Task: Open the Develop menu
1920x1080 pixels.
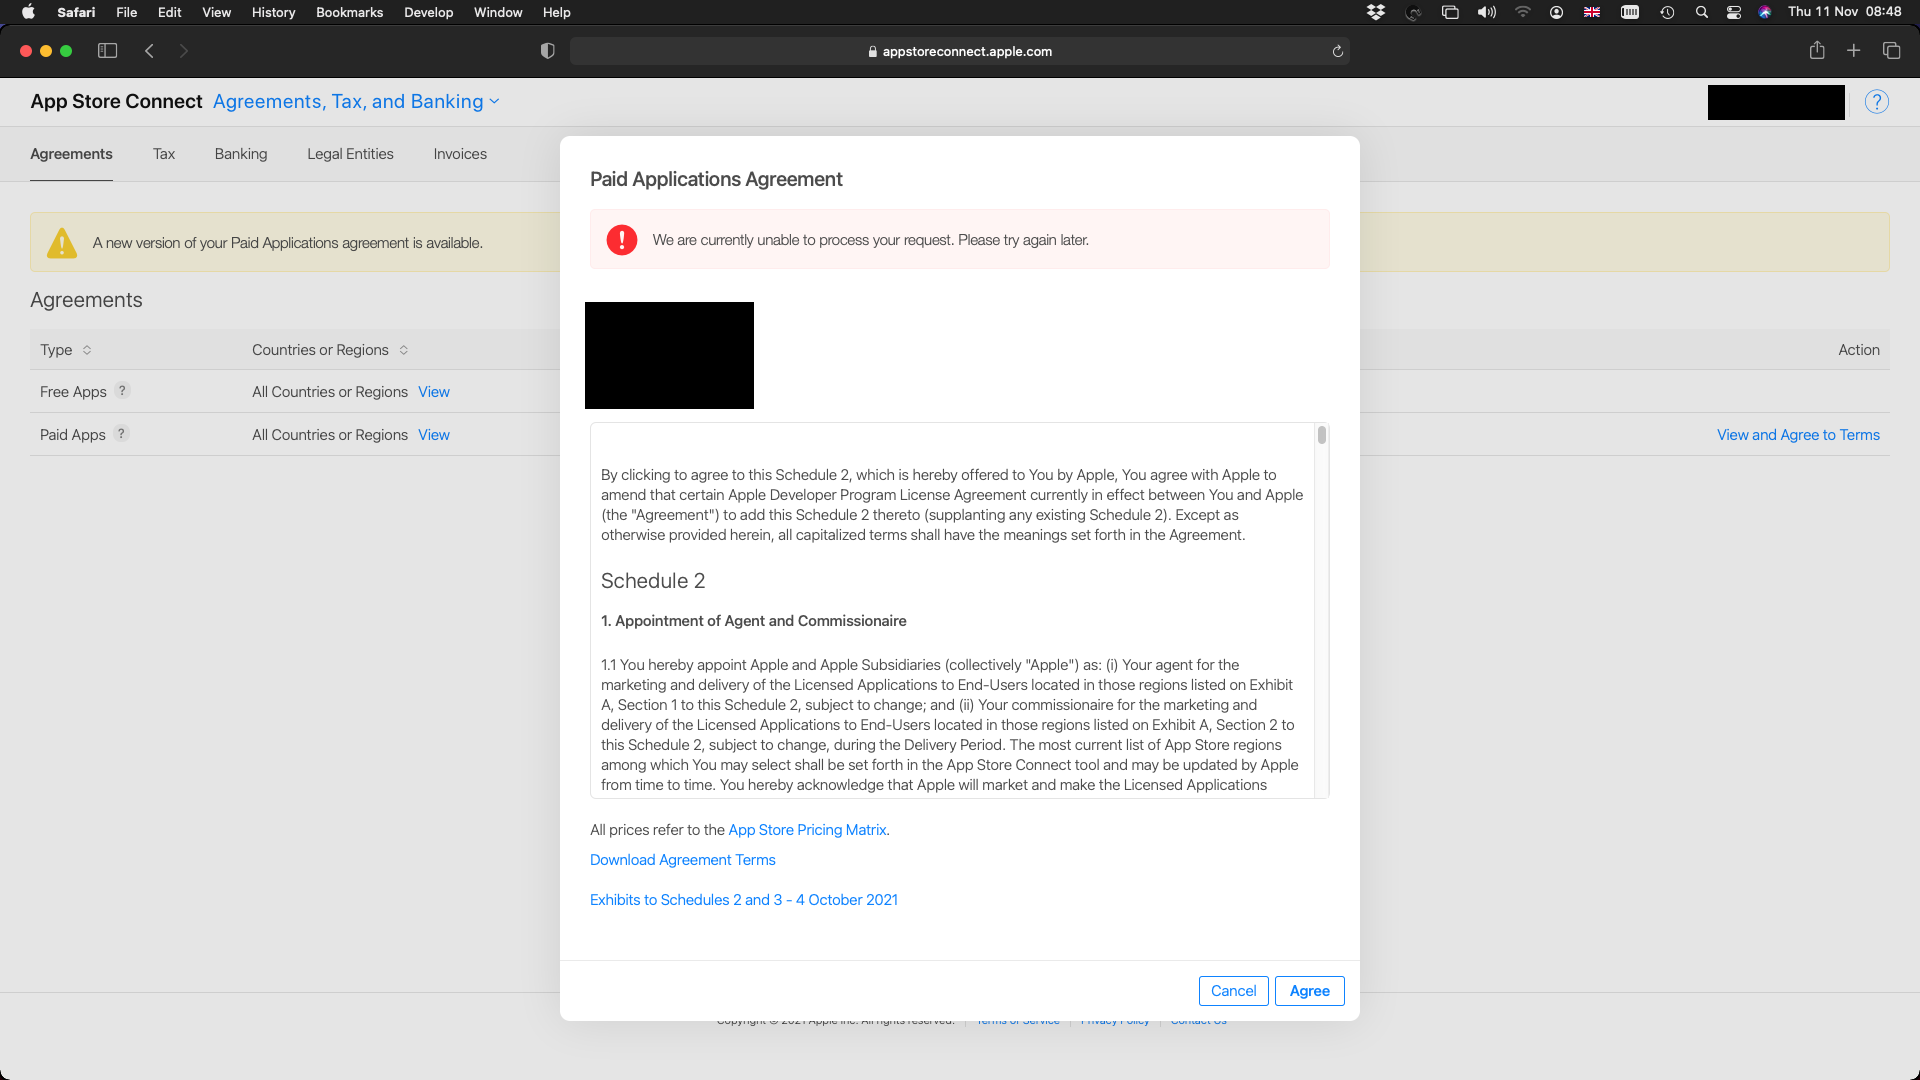Action: (x=428, y=12)
